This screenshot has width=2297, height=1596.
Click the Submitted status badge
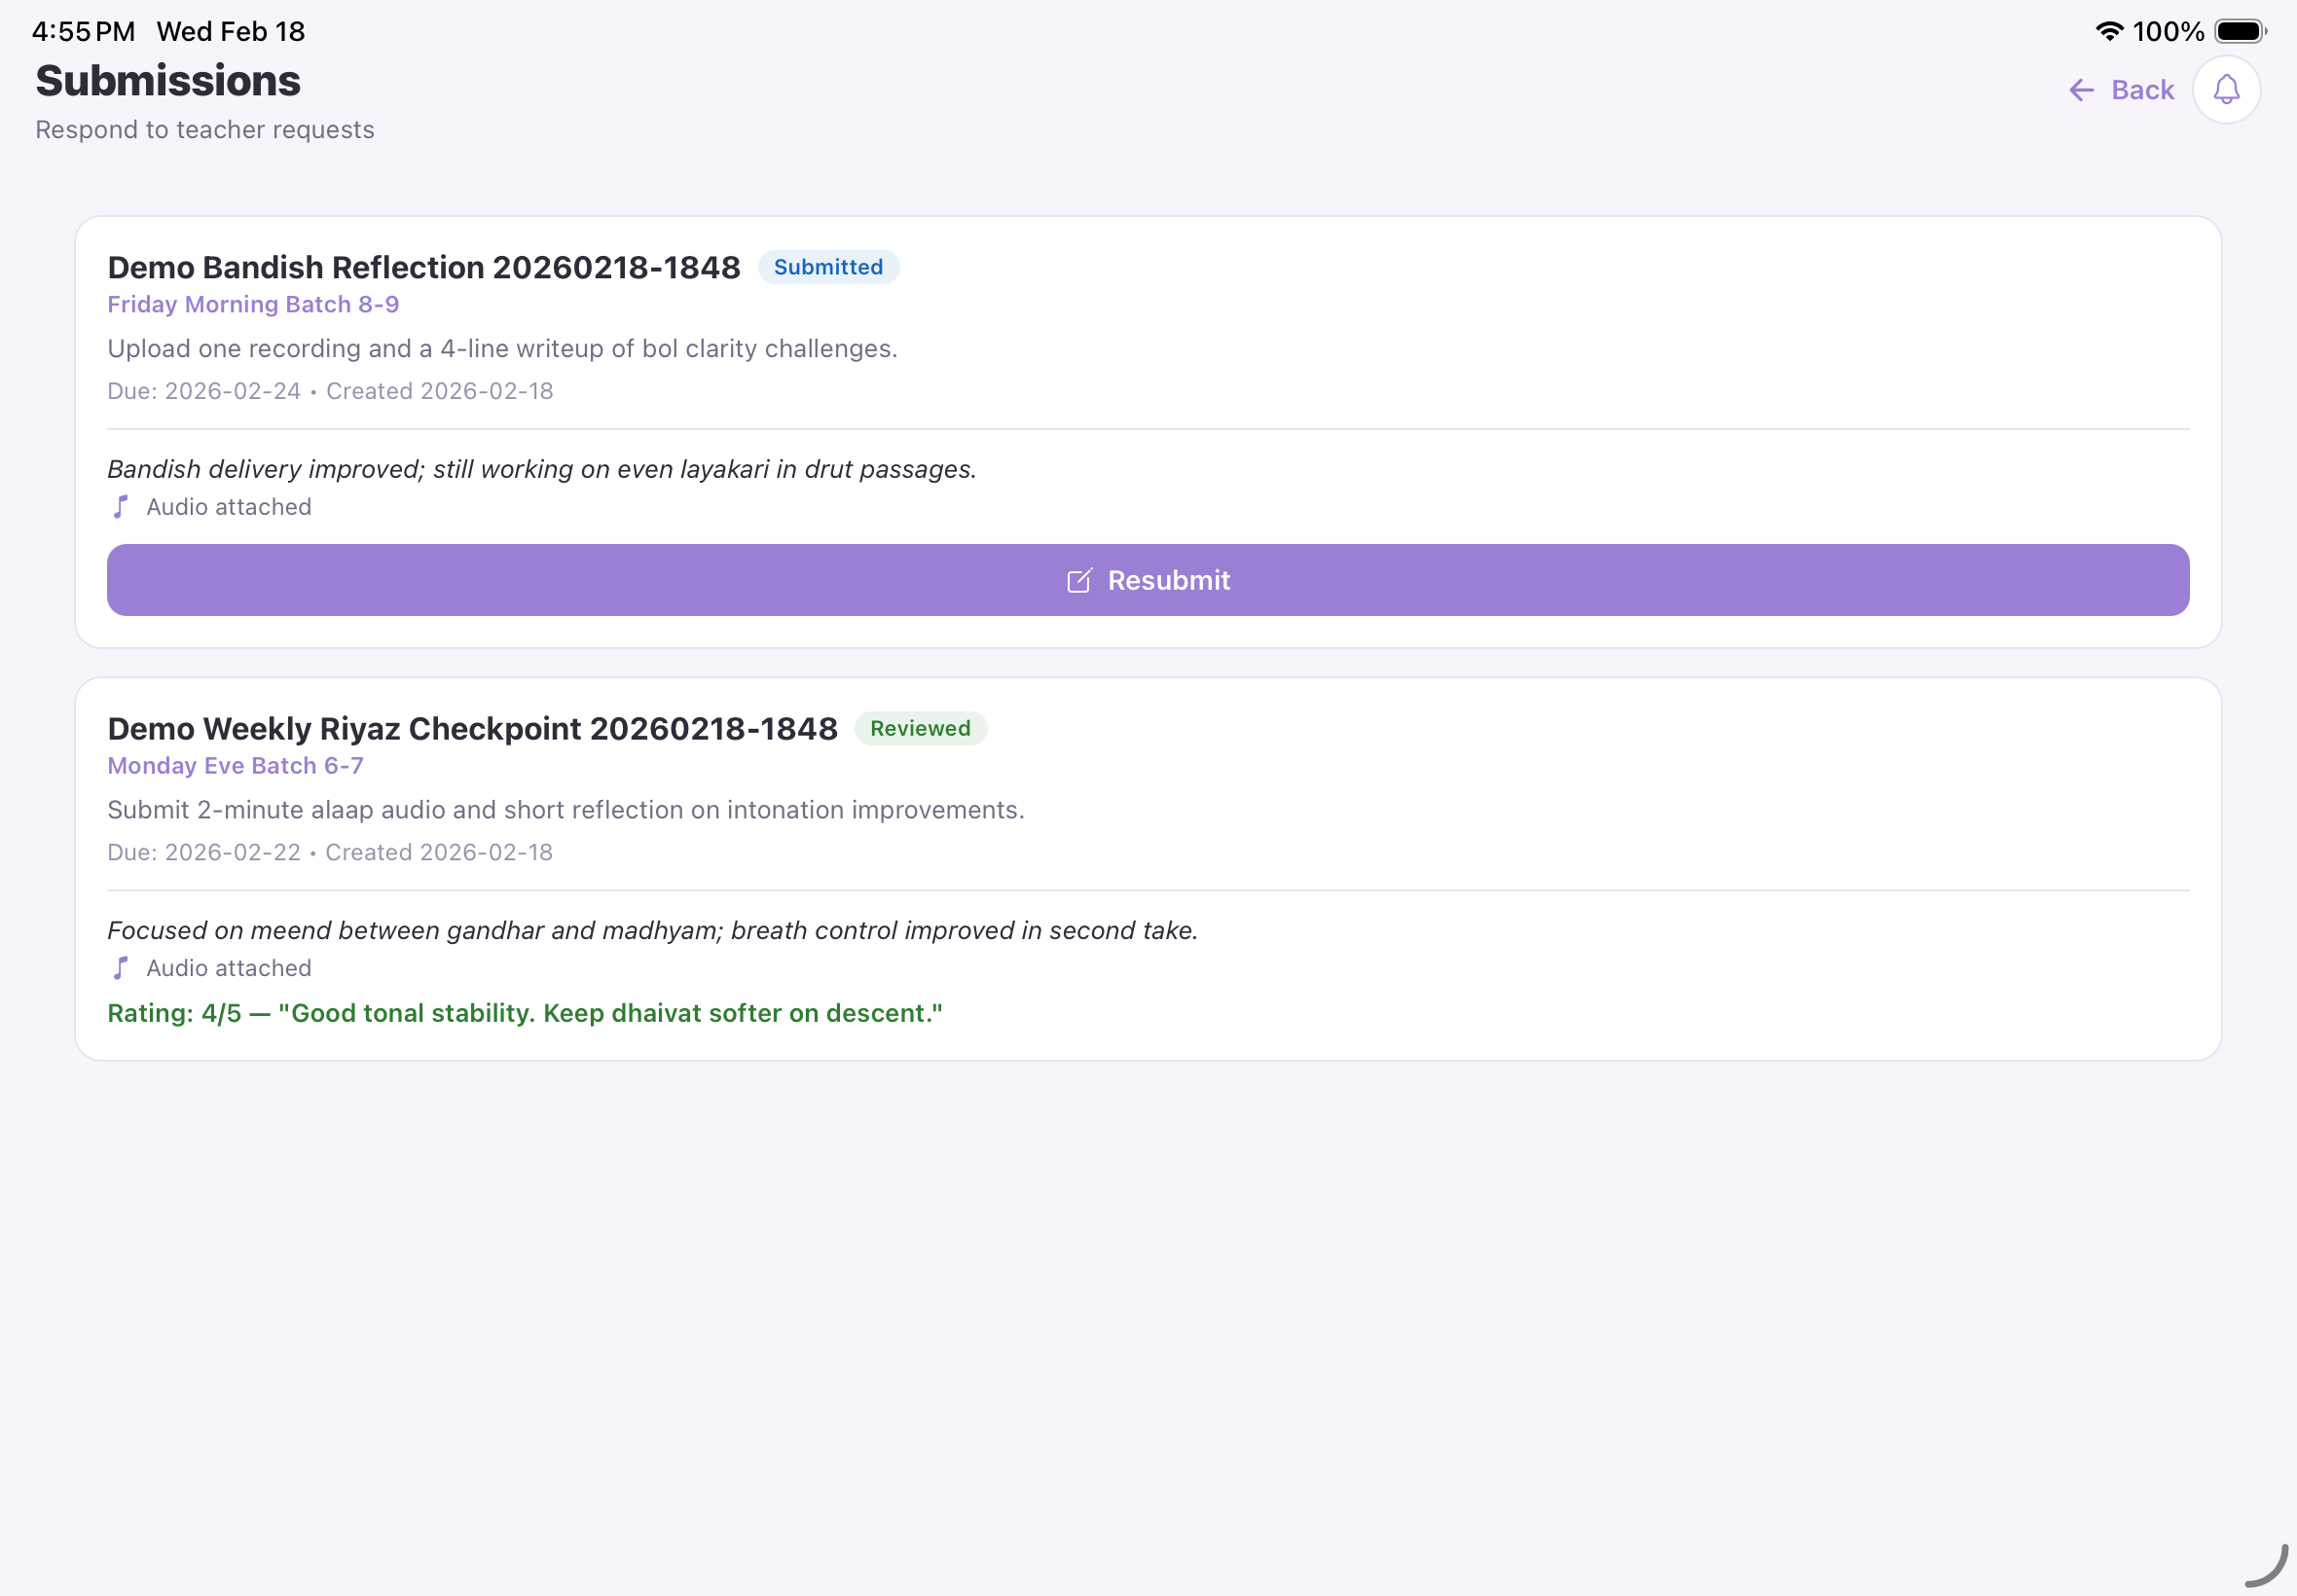click(x=828, y=267)
